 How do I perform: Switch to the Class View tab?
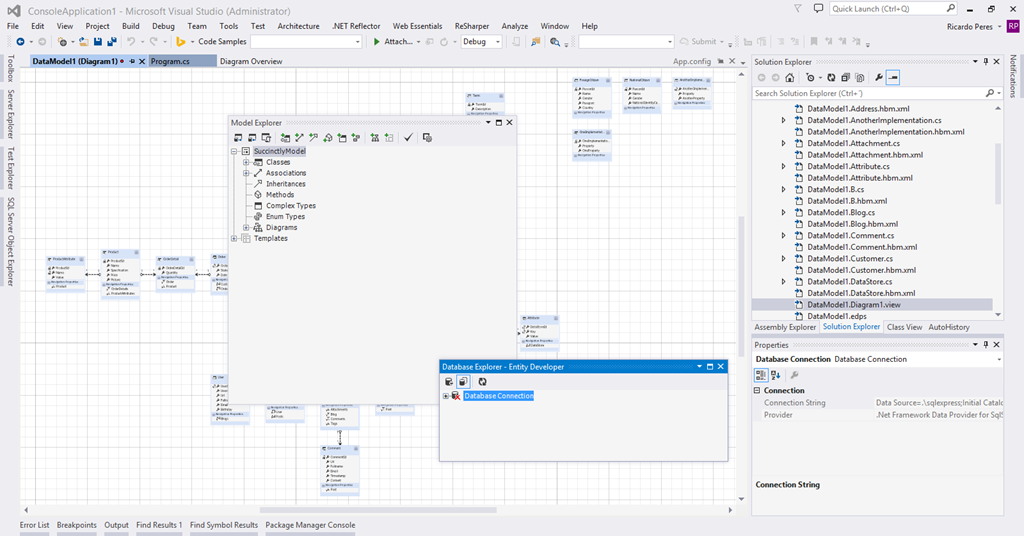click(x=904, y=327)
